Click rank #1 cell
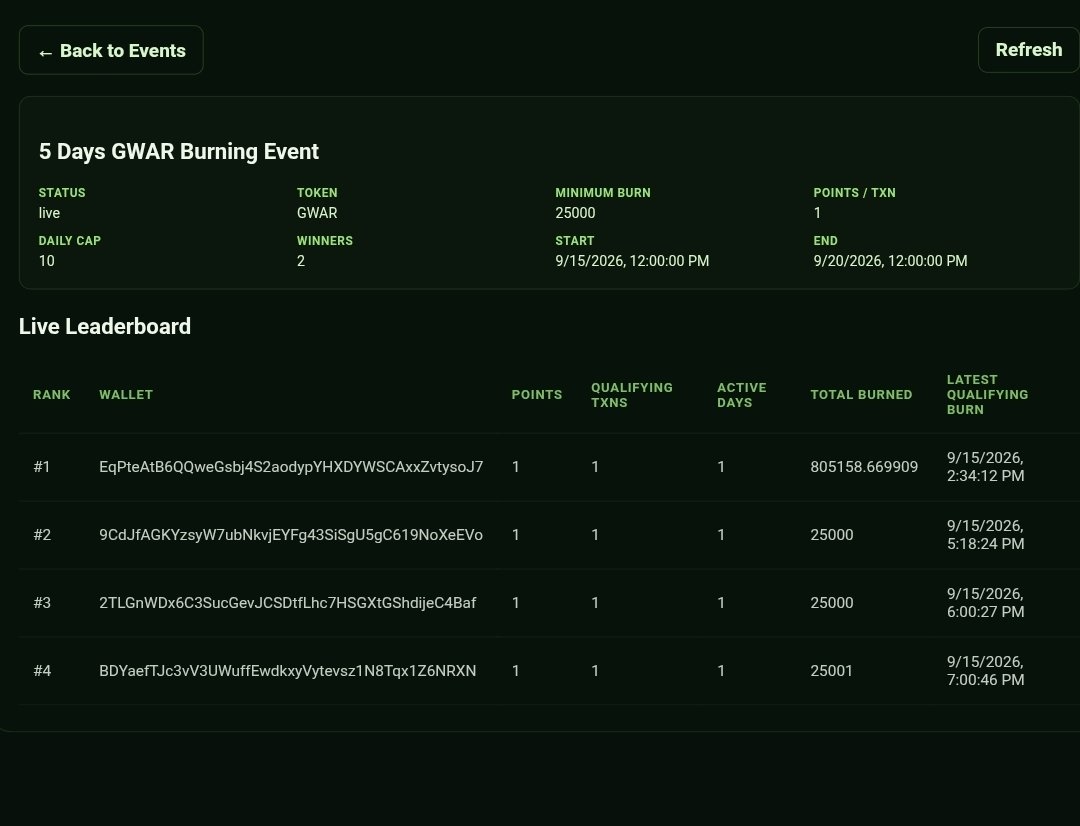Viewport: 1080px width, 826px height. point(42,467)
